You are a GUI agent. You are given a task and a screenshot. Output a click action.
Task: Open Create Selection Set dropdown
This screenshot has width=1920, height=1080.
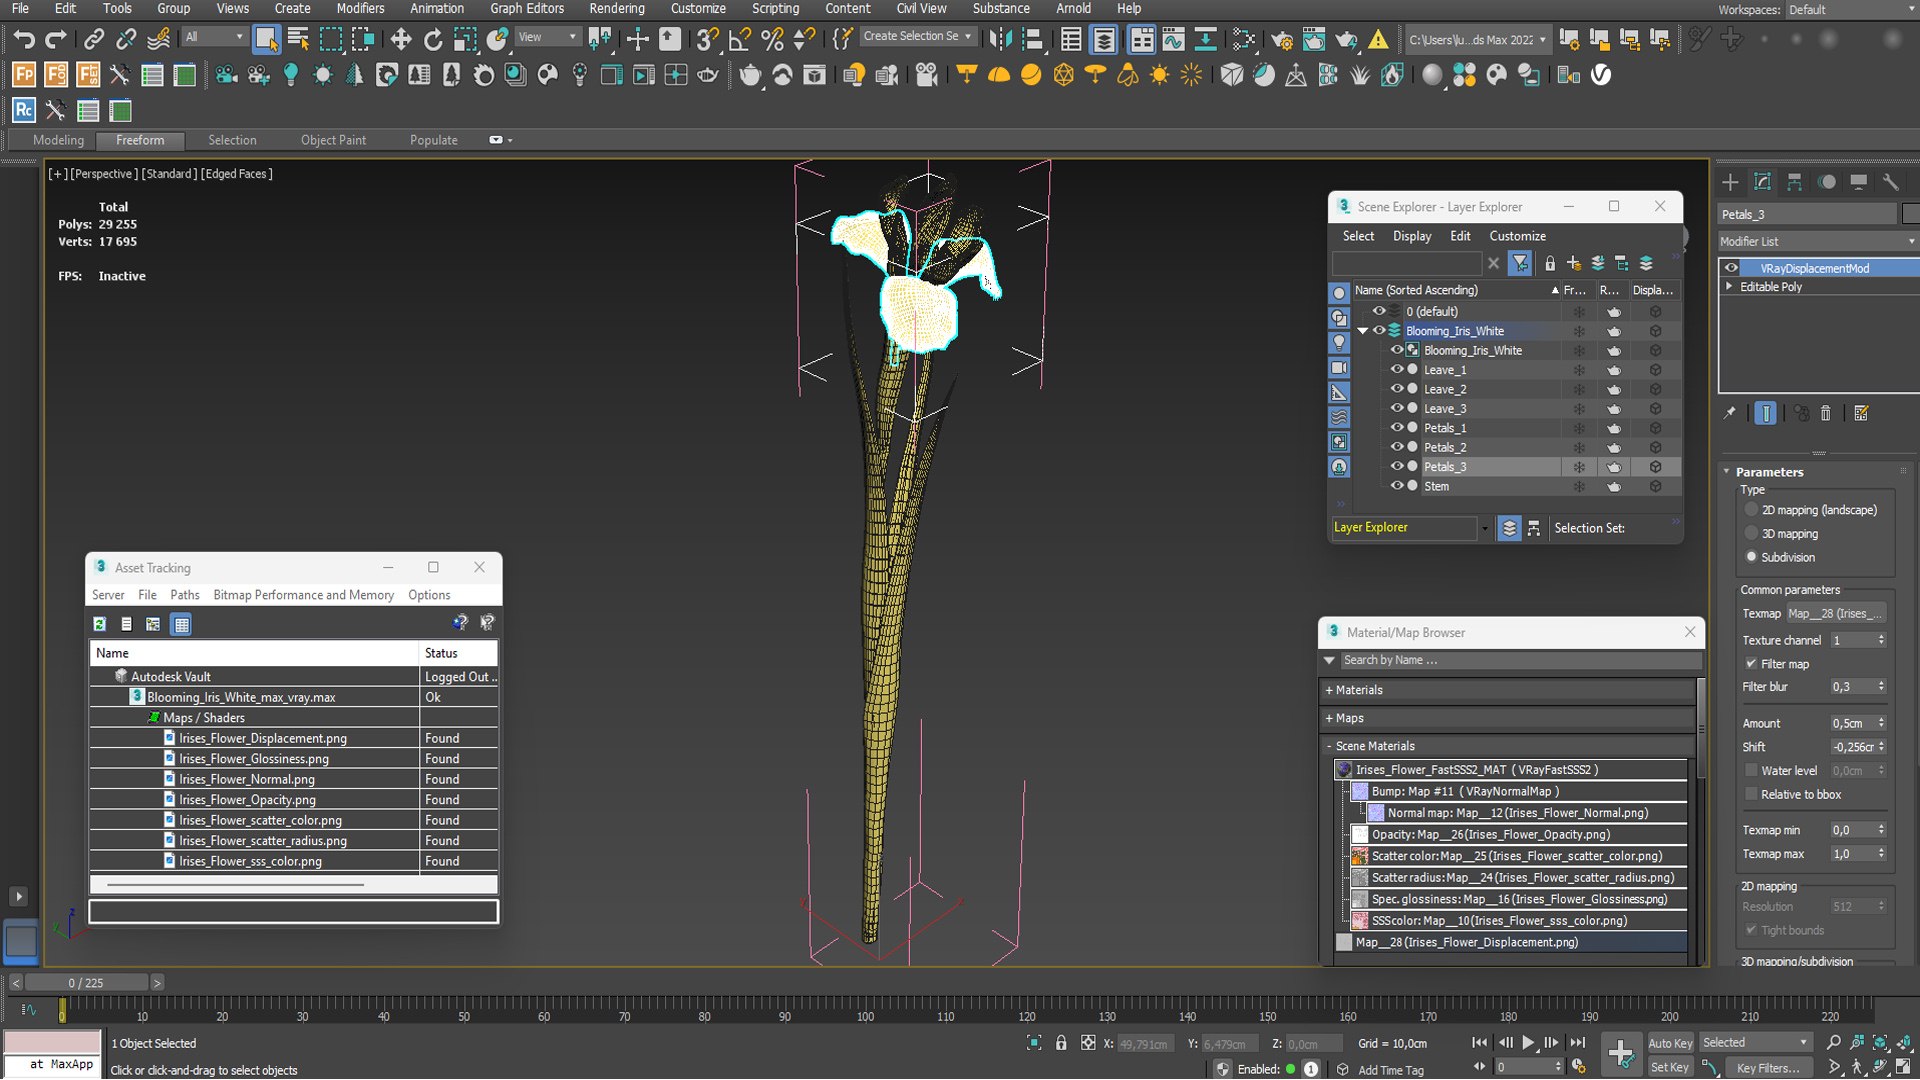pyautogui.click(x=917, y=36)
